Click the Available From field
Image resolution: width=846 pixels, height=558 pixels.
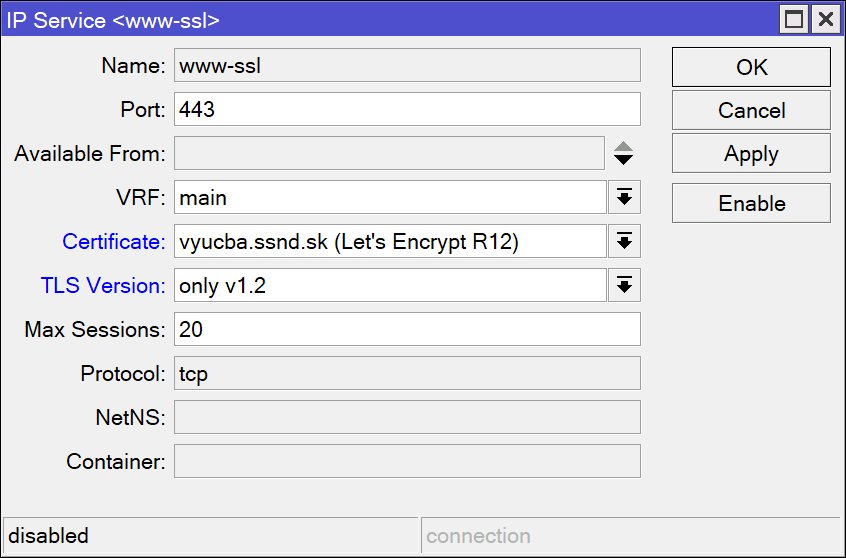point(389,154)
